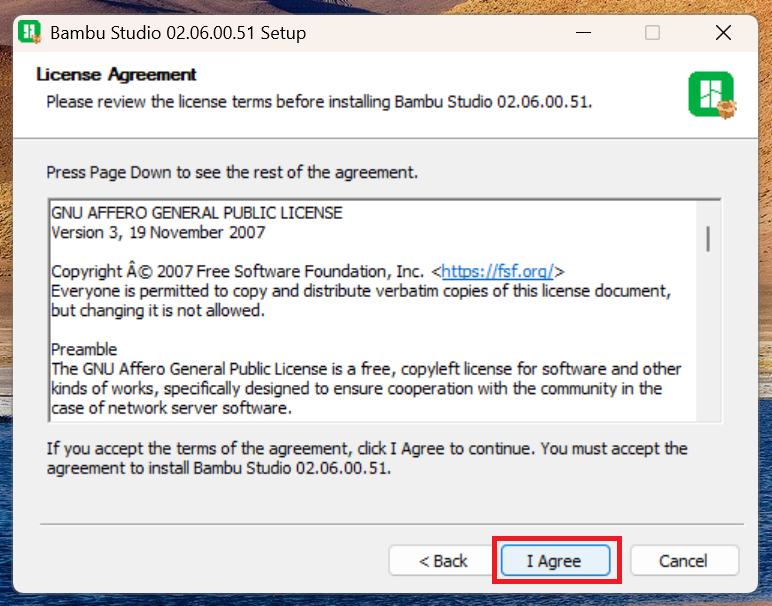Click the window title 'Bambu Studio 02.06.00.51 Setup'
This screenshot has width=772, height=606.
pos(178,33)
